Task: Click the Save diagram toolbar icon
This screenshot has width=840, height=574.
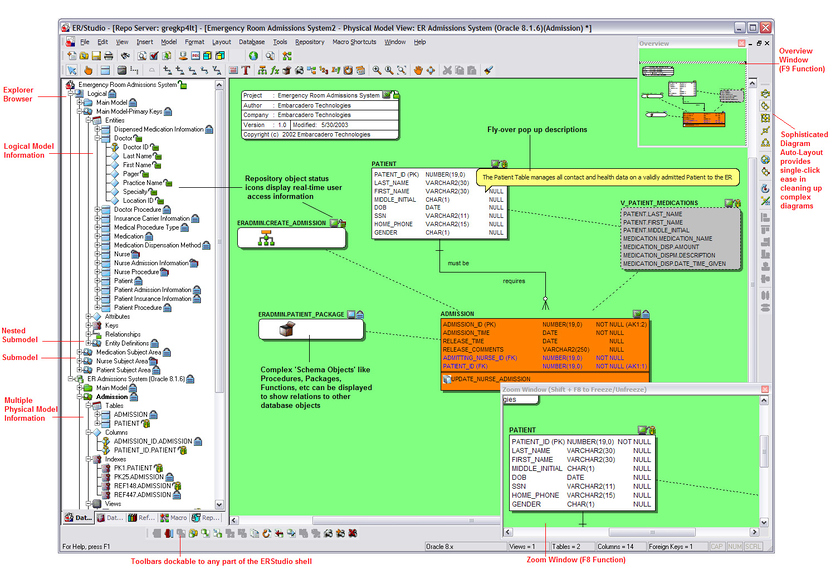Action: (97, 57)
